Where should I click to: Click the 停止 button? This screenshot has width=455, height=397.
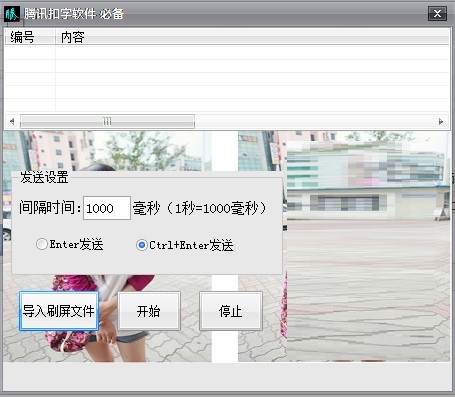click(x=231, y=311)
